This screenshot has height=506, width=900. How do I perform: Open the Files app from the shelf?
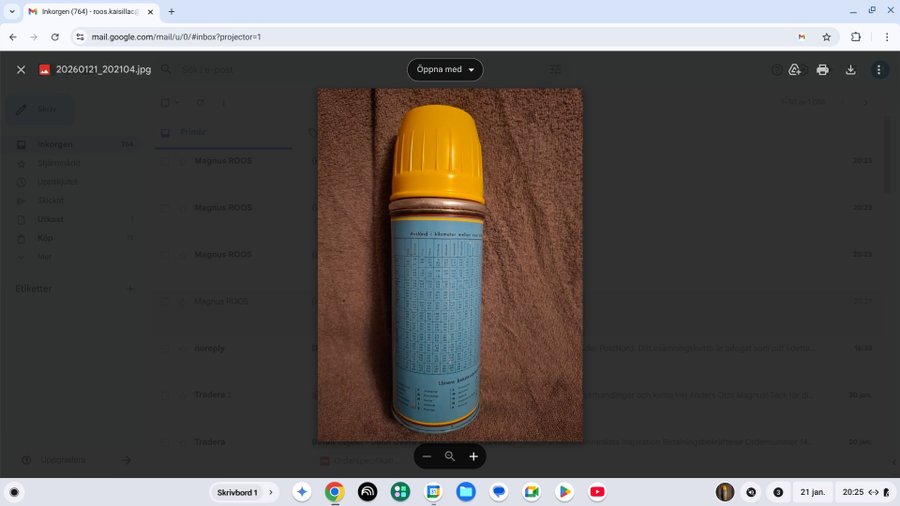click(x=466, y=492)
